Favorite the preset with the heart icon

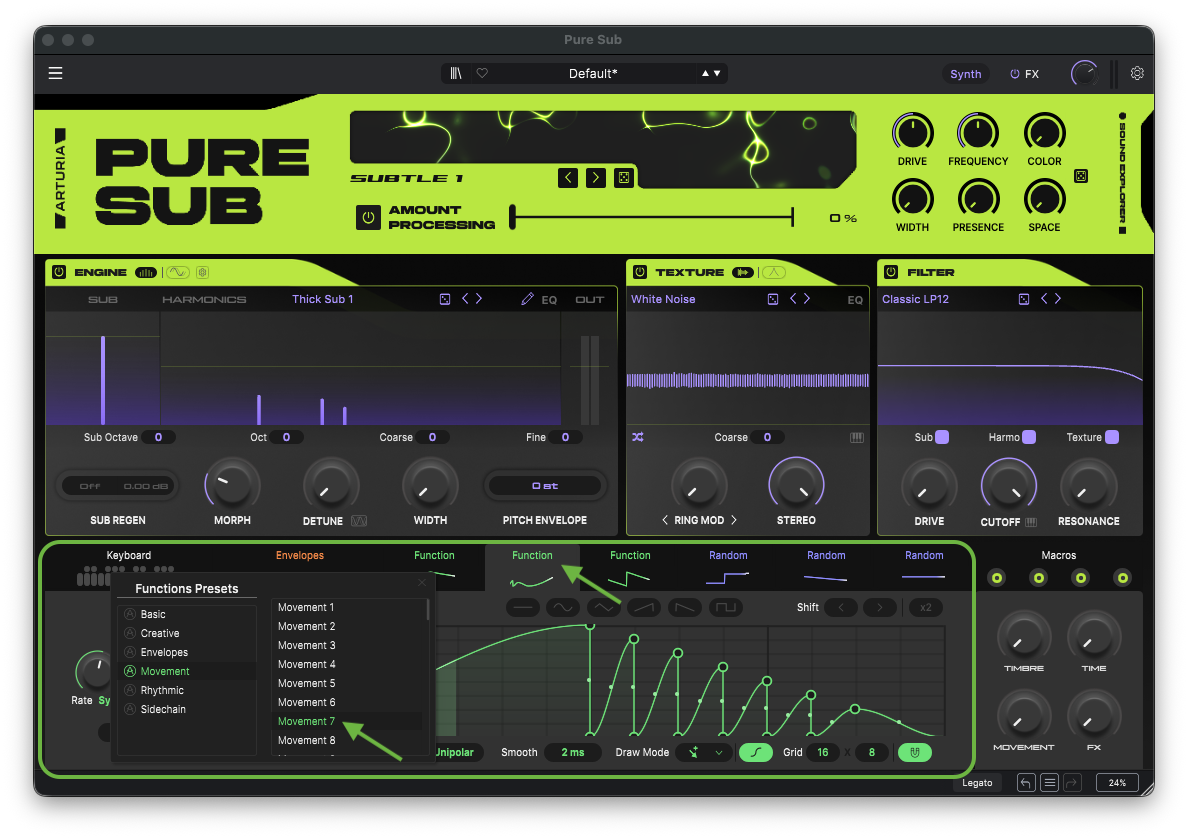[x=482, y=73]
